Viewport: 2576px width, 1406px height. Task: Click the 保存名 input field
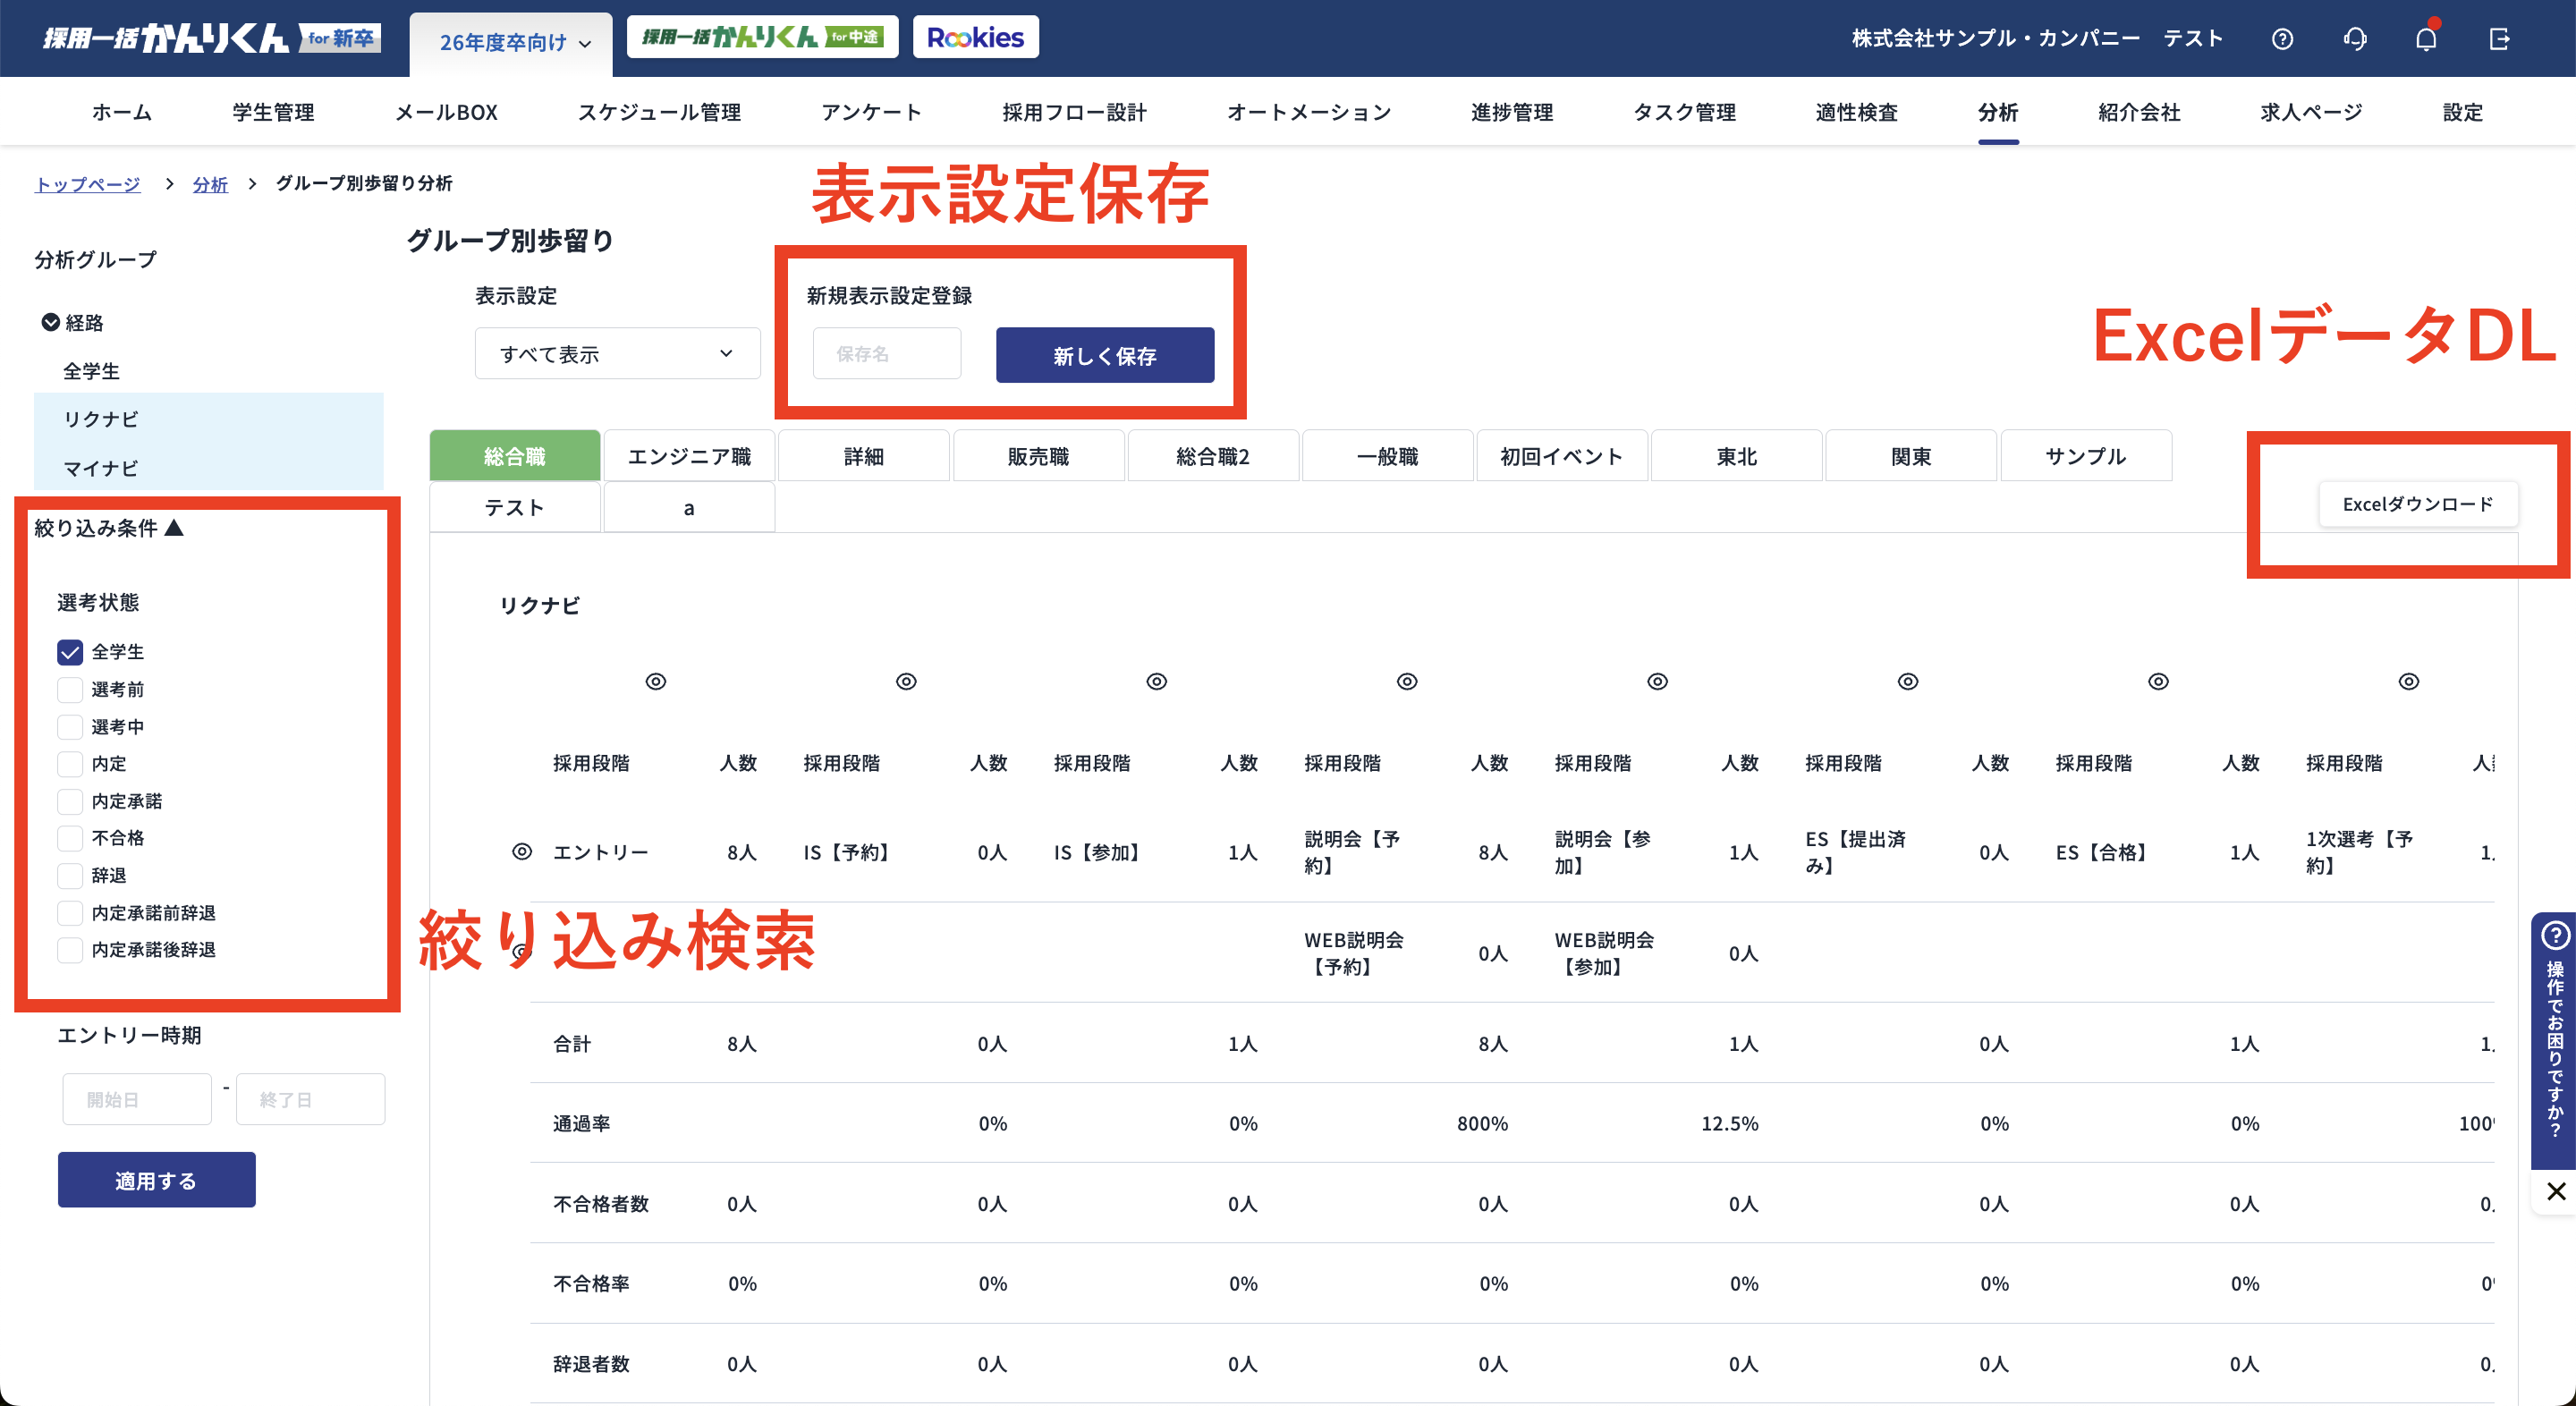tap(886, 354)
